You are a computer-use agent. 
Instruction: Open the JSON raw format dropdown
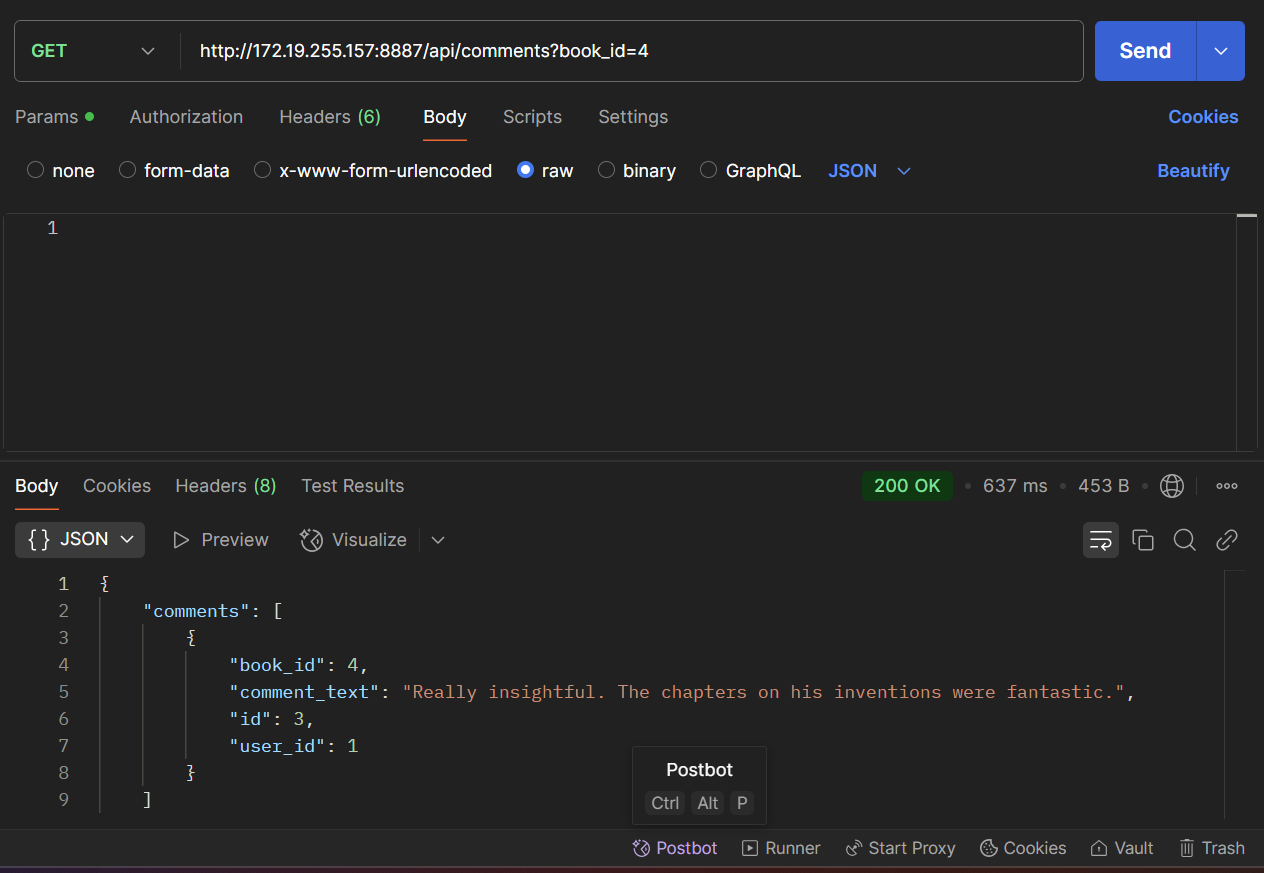click(x=870, y=171)
